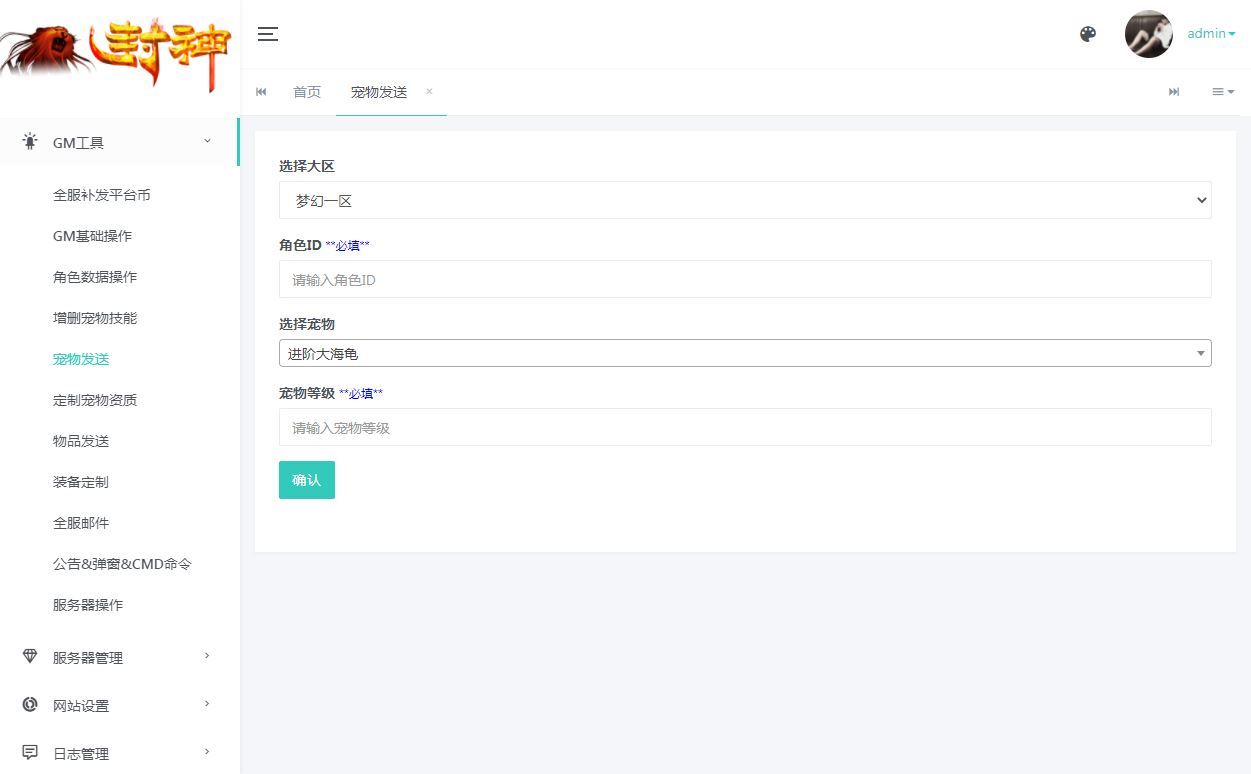Open the 选择大区 server dropdown
This screenshot has height=774, width=1251.
745,200
